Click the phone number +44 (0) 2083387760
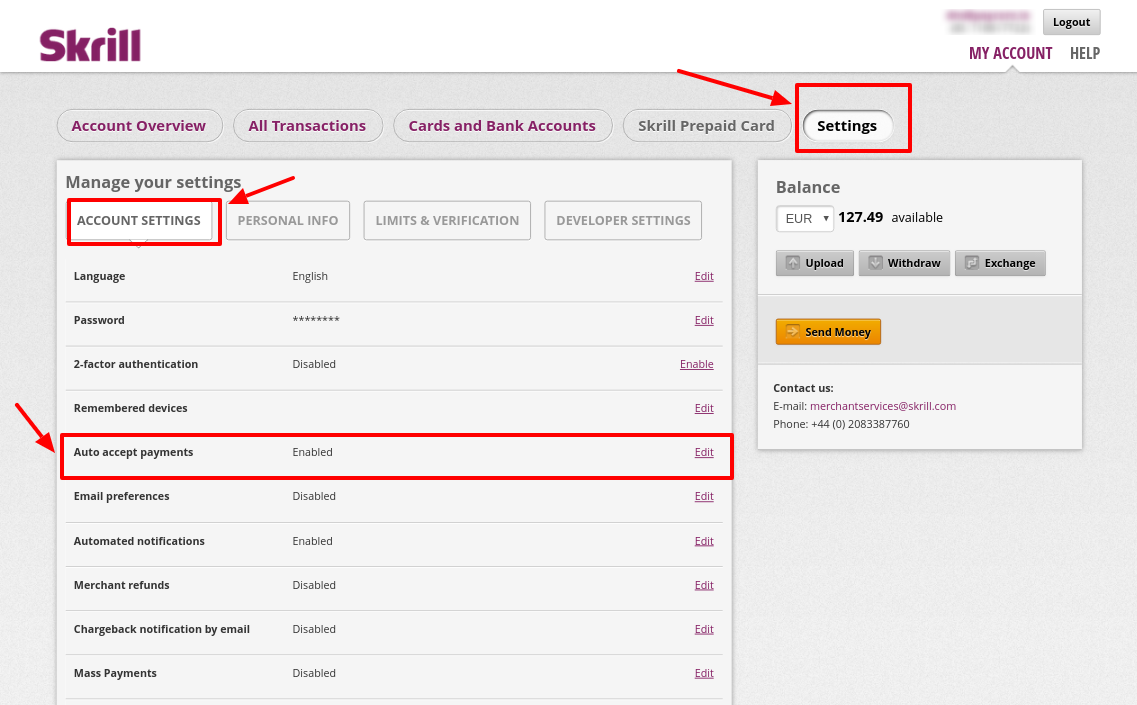Image resolution: width=1137 pixels, height=705 pixels. click(x=860, y=424)
